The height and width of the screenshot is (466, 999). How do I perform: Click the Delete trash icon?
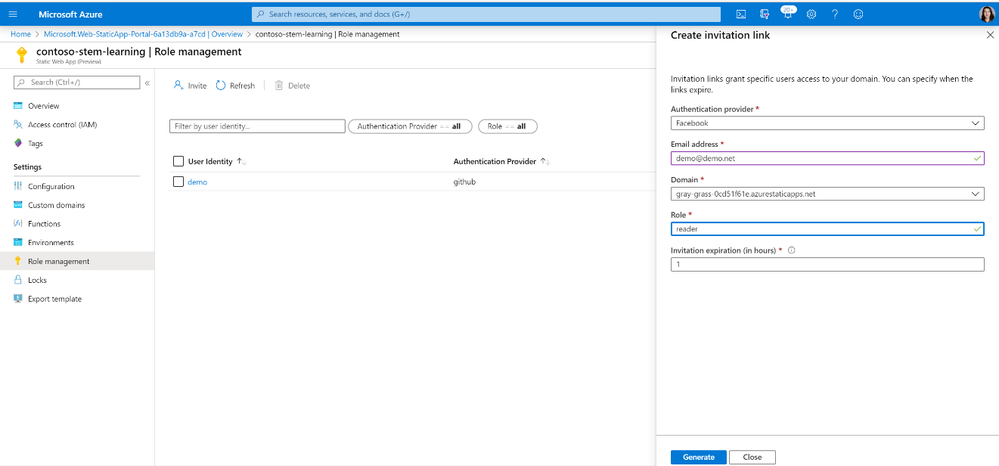pyautogui.click(x=278, y=85)
